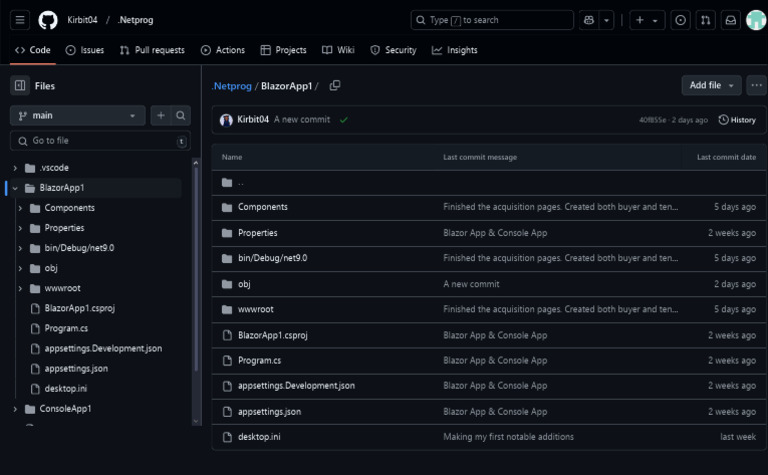Screen dimensions: 768x475
Task: Open the Copilot icon in header
Action: 589,20
